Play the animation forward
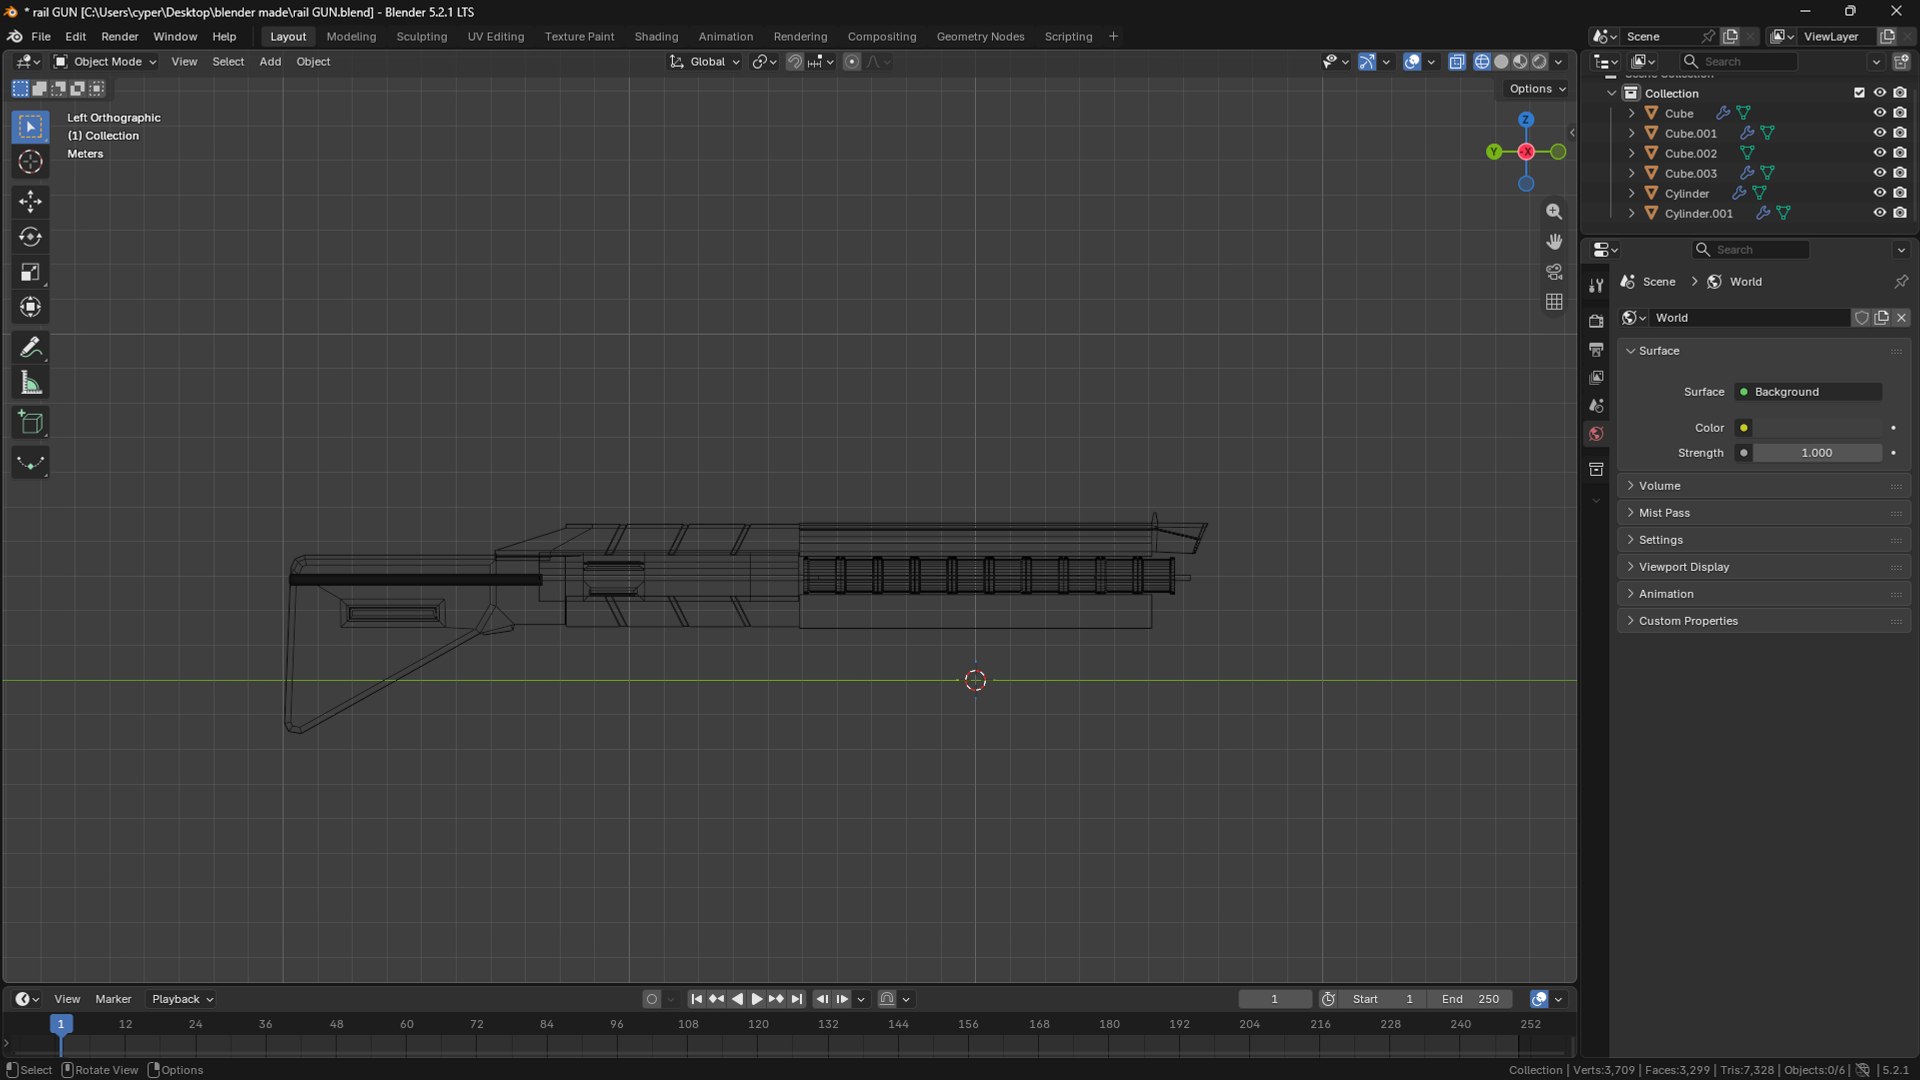 click(757, 999)
